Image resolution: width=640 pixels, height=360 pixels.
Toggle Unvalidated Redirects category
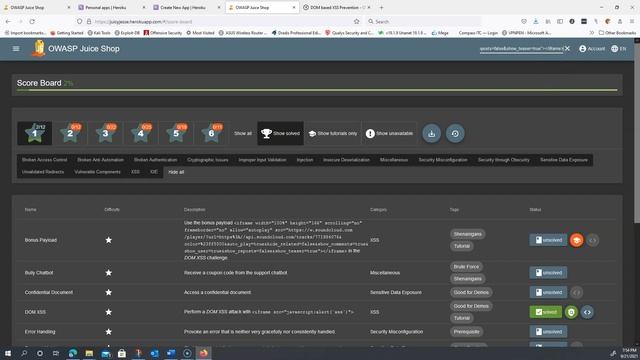coord(43,172)
